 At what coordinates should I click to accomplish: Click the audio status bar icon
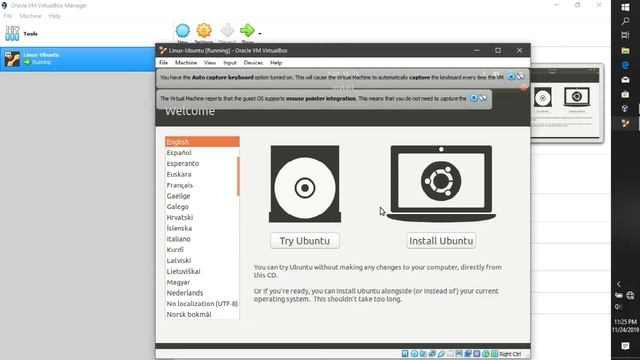(423, 354)
